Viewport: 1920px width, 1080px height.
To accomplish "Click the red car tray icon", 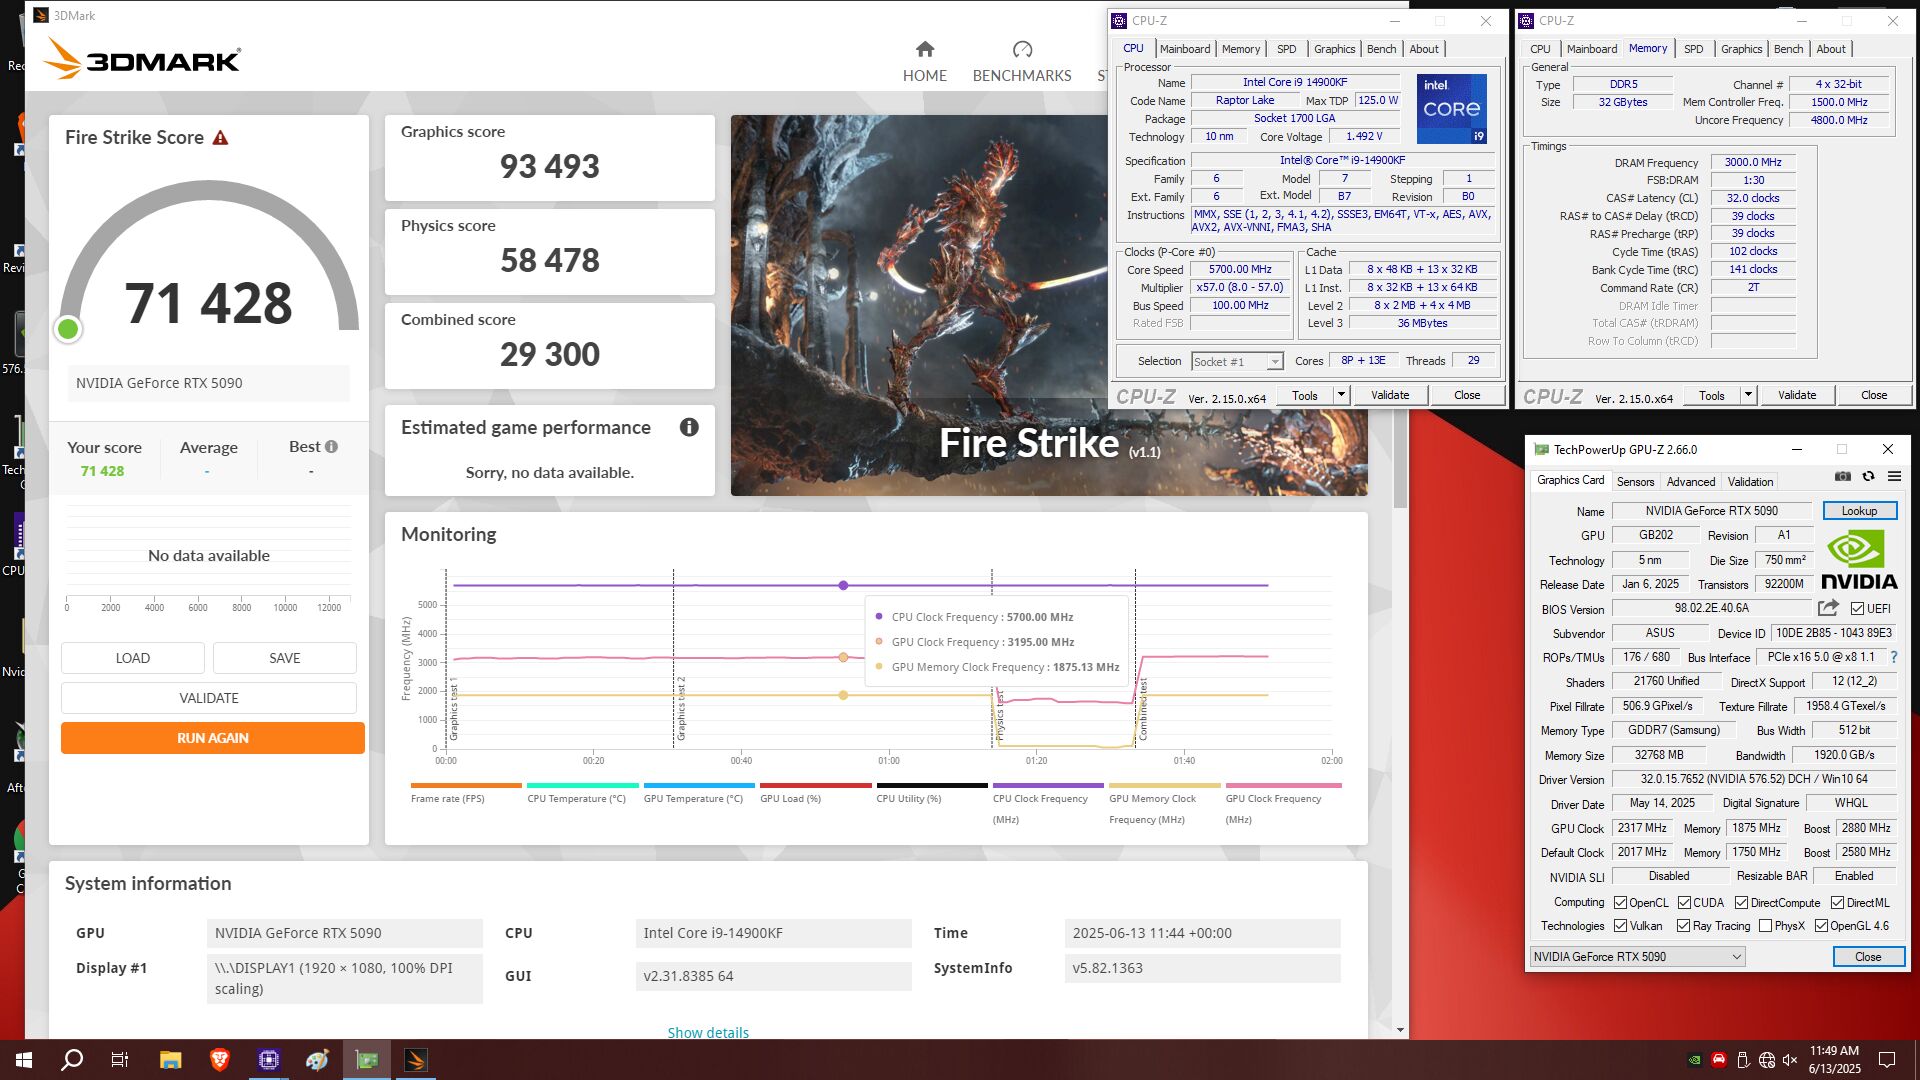I will [1718, 1060].
